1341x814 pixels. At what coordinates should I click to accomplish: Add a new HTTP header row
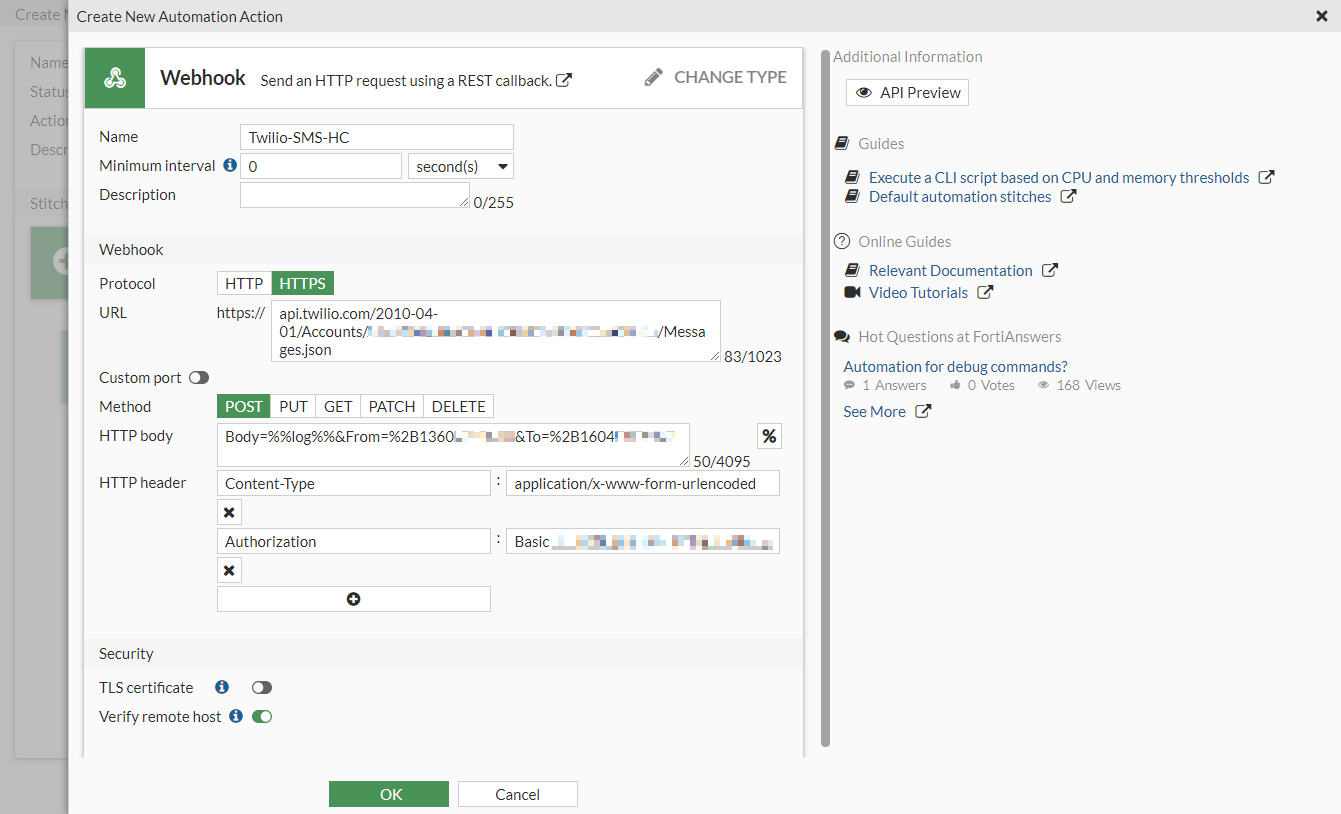pyautogui.click(x=353, y=599)
